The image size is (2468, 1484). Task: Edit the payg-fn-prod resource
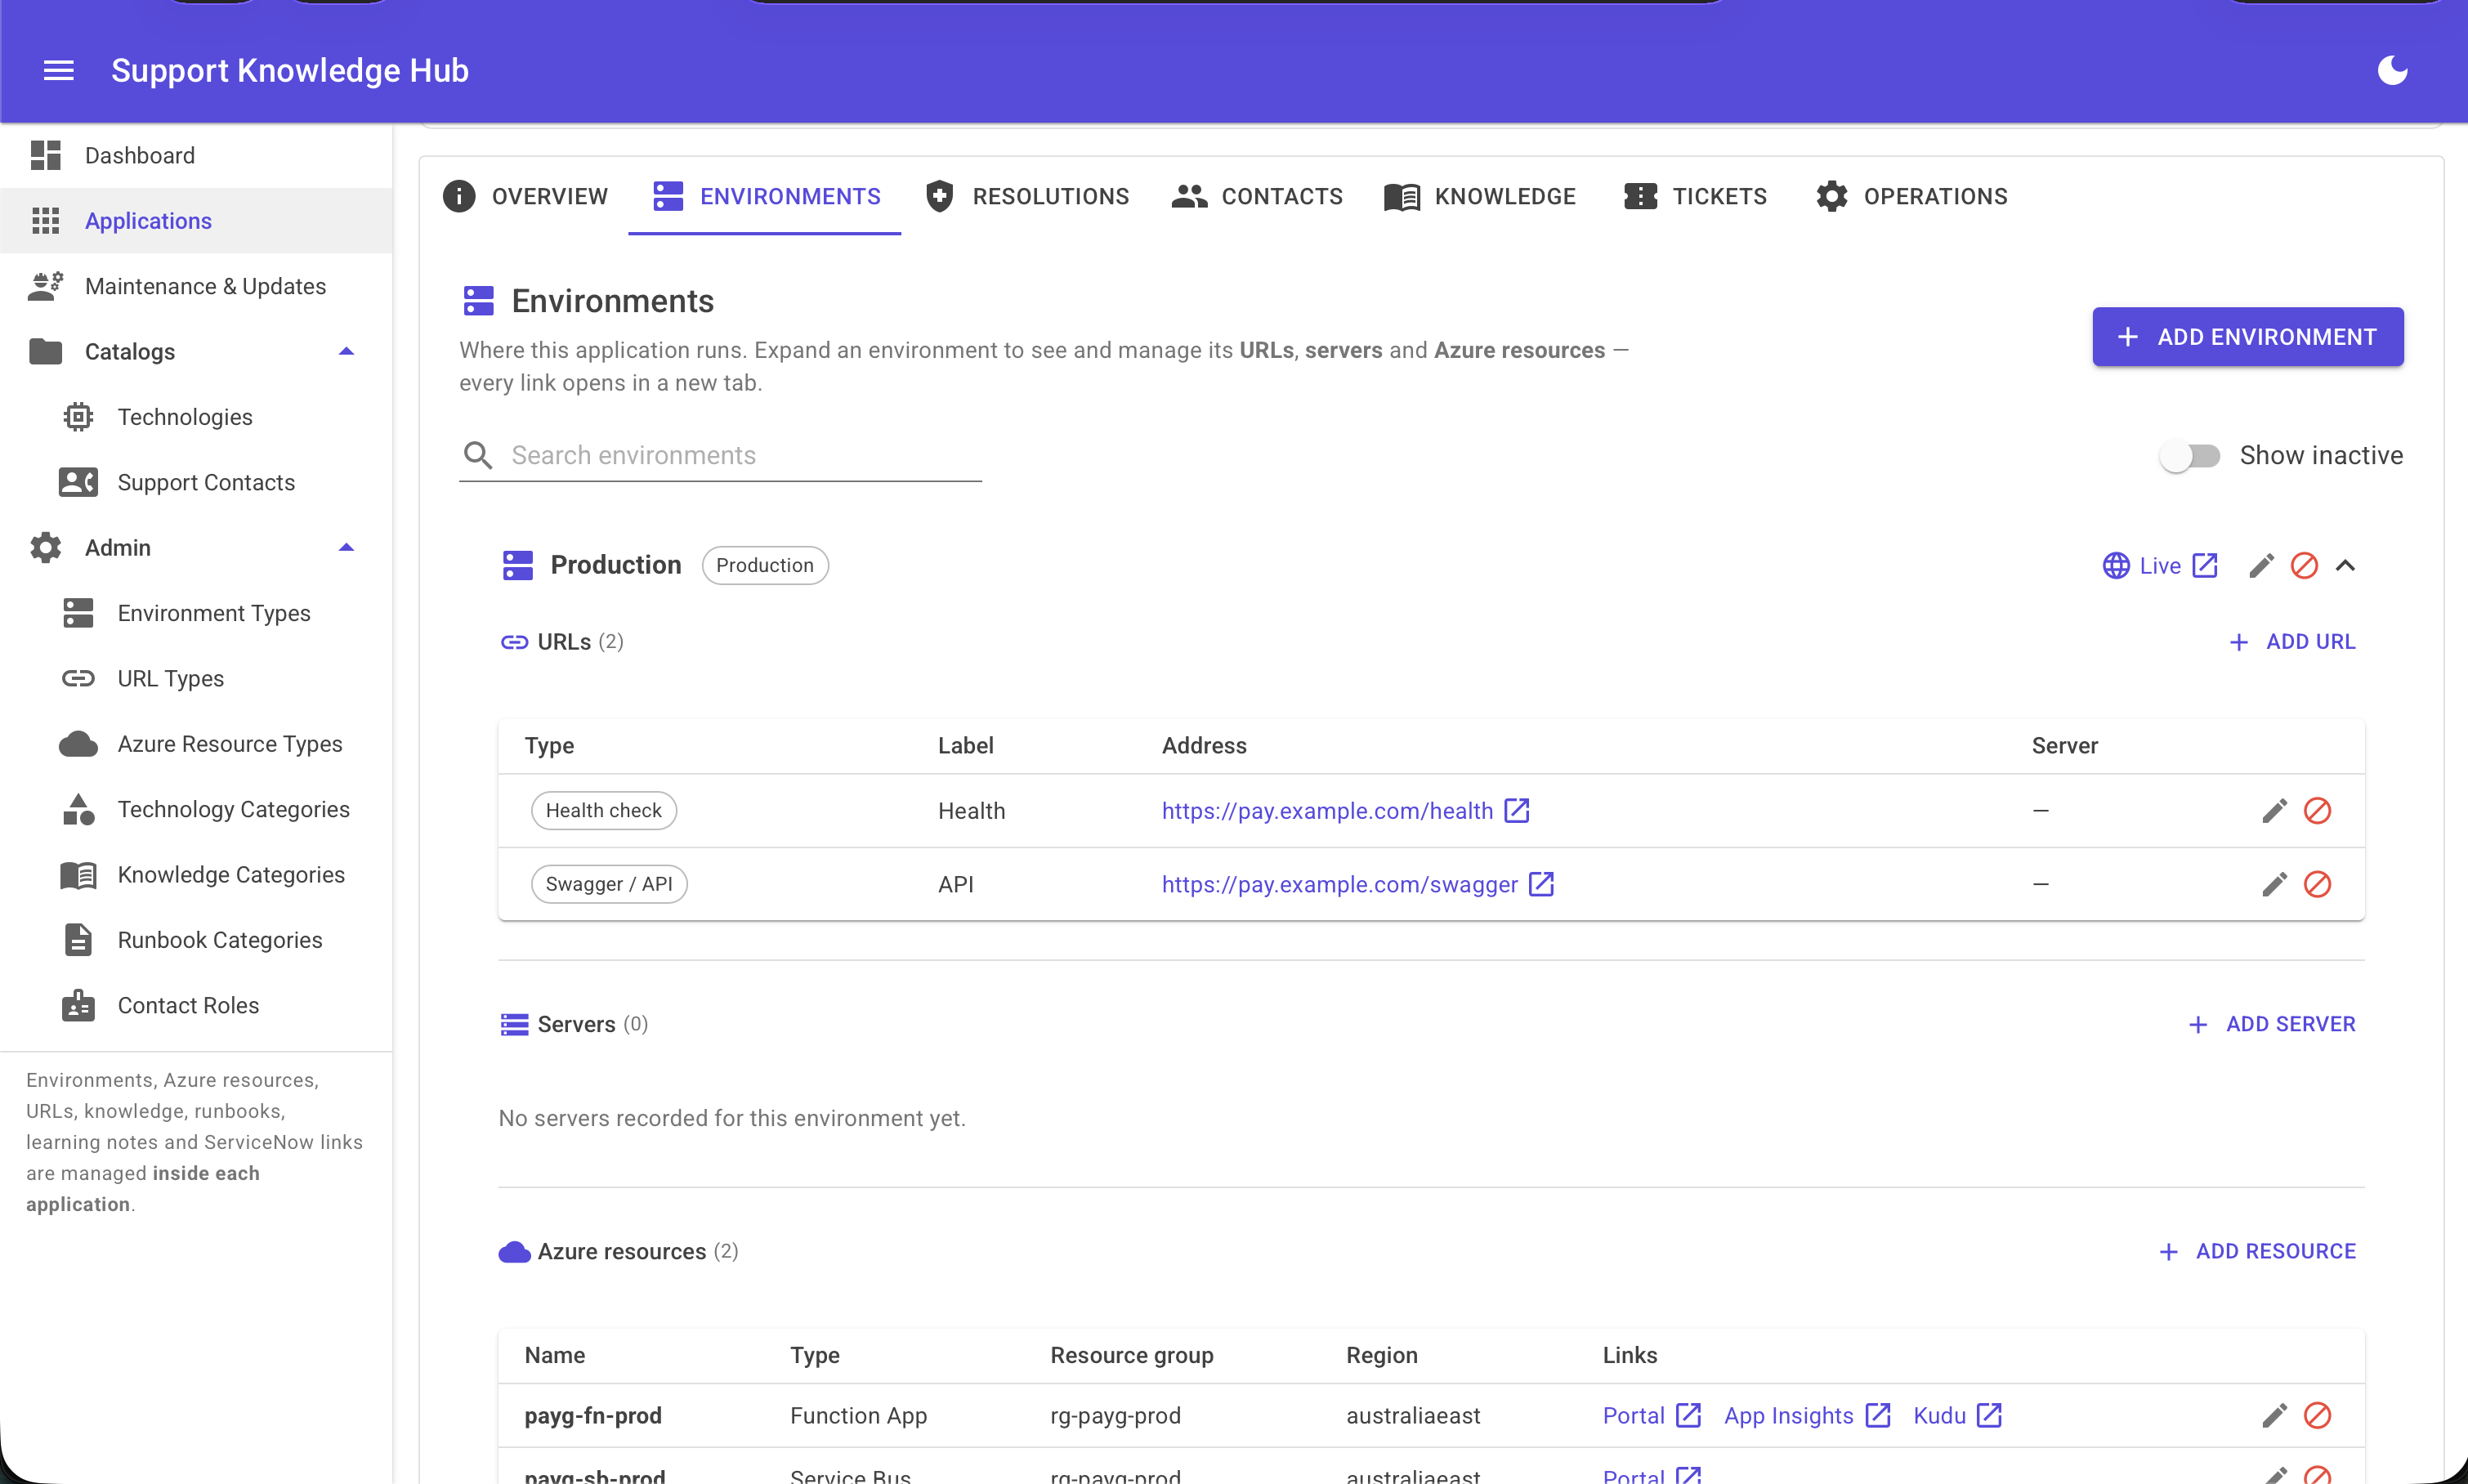point(2274,1415)
